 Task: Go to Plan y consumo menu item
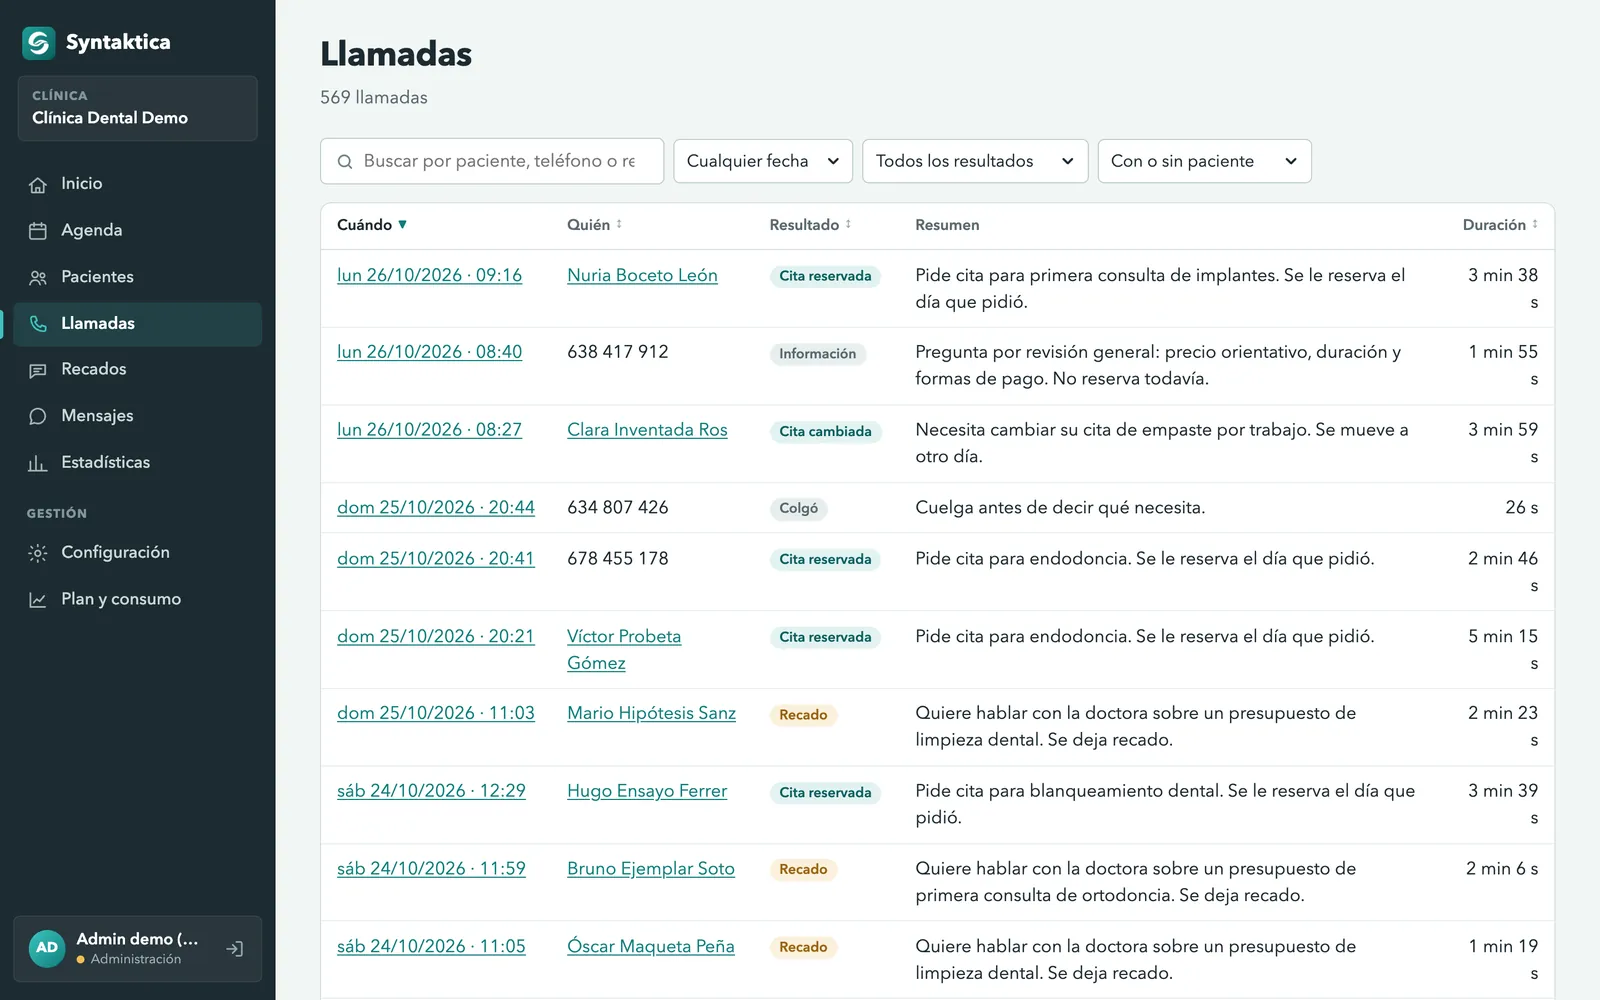point(138,600)
